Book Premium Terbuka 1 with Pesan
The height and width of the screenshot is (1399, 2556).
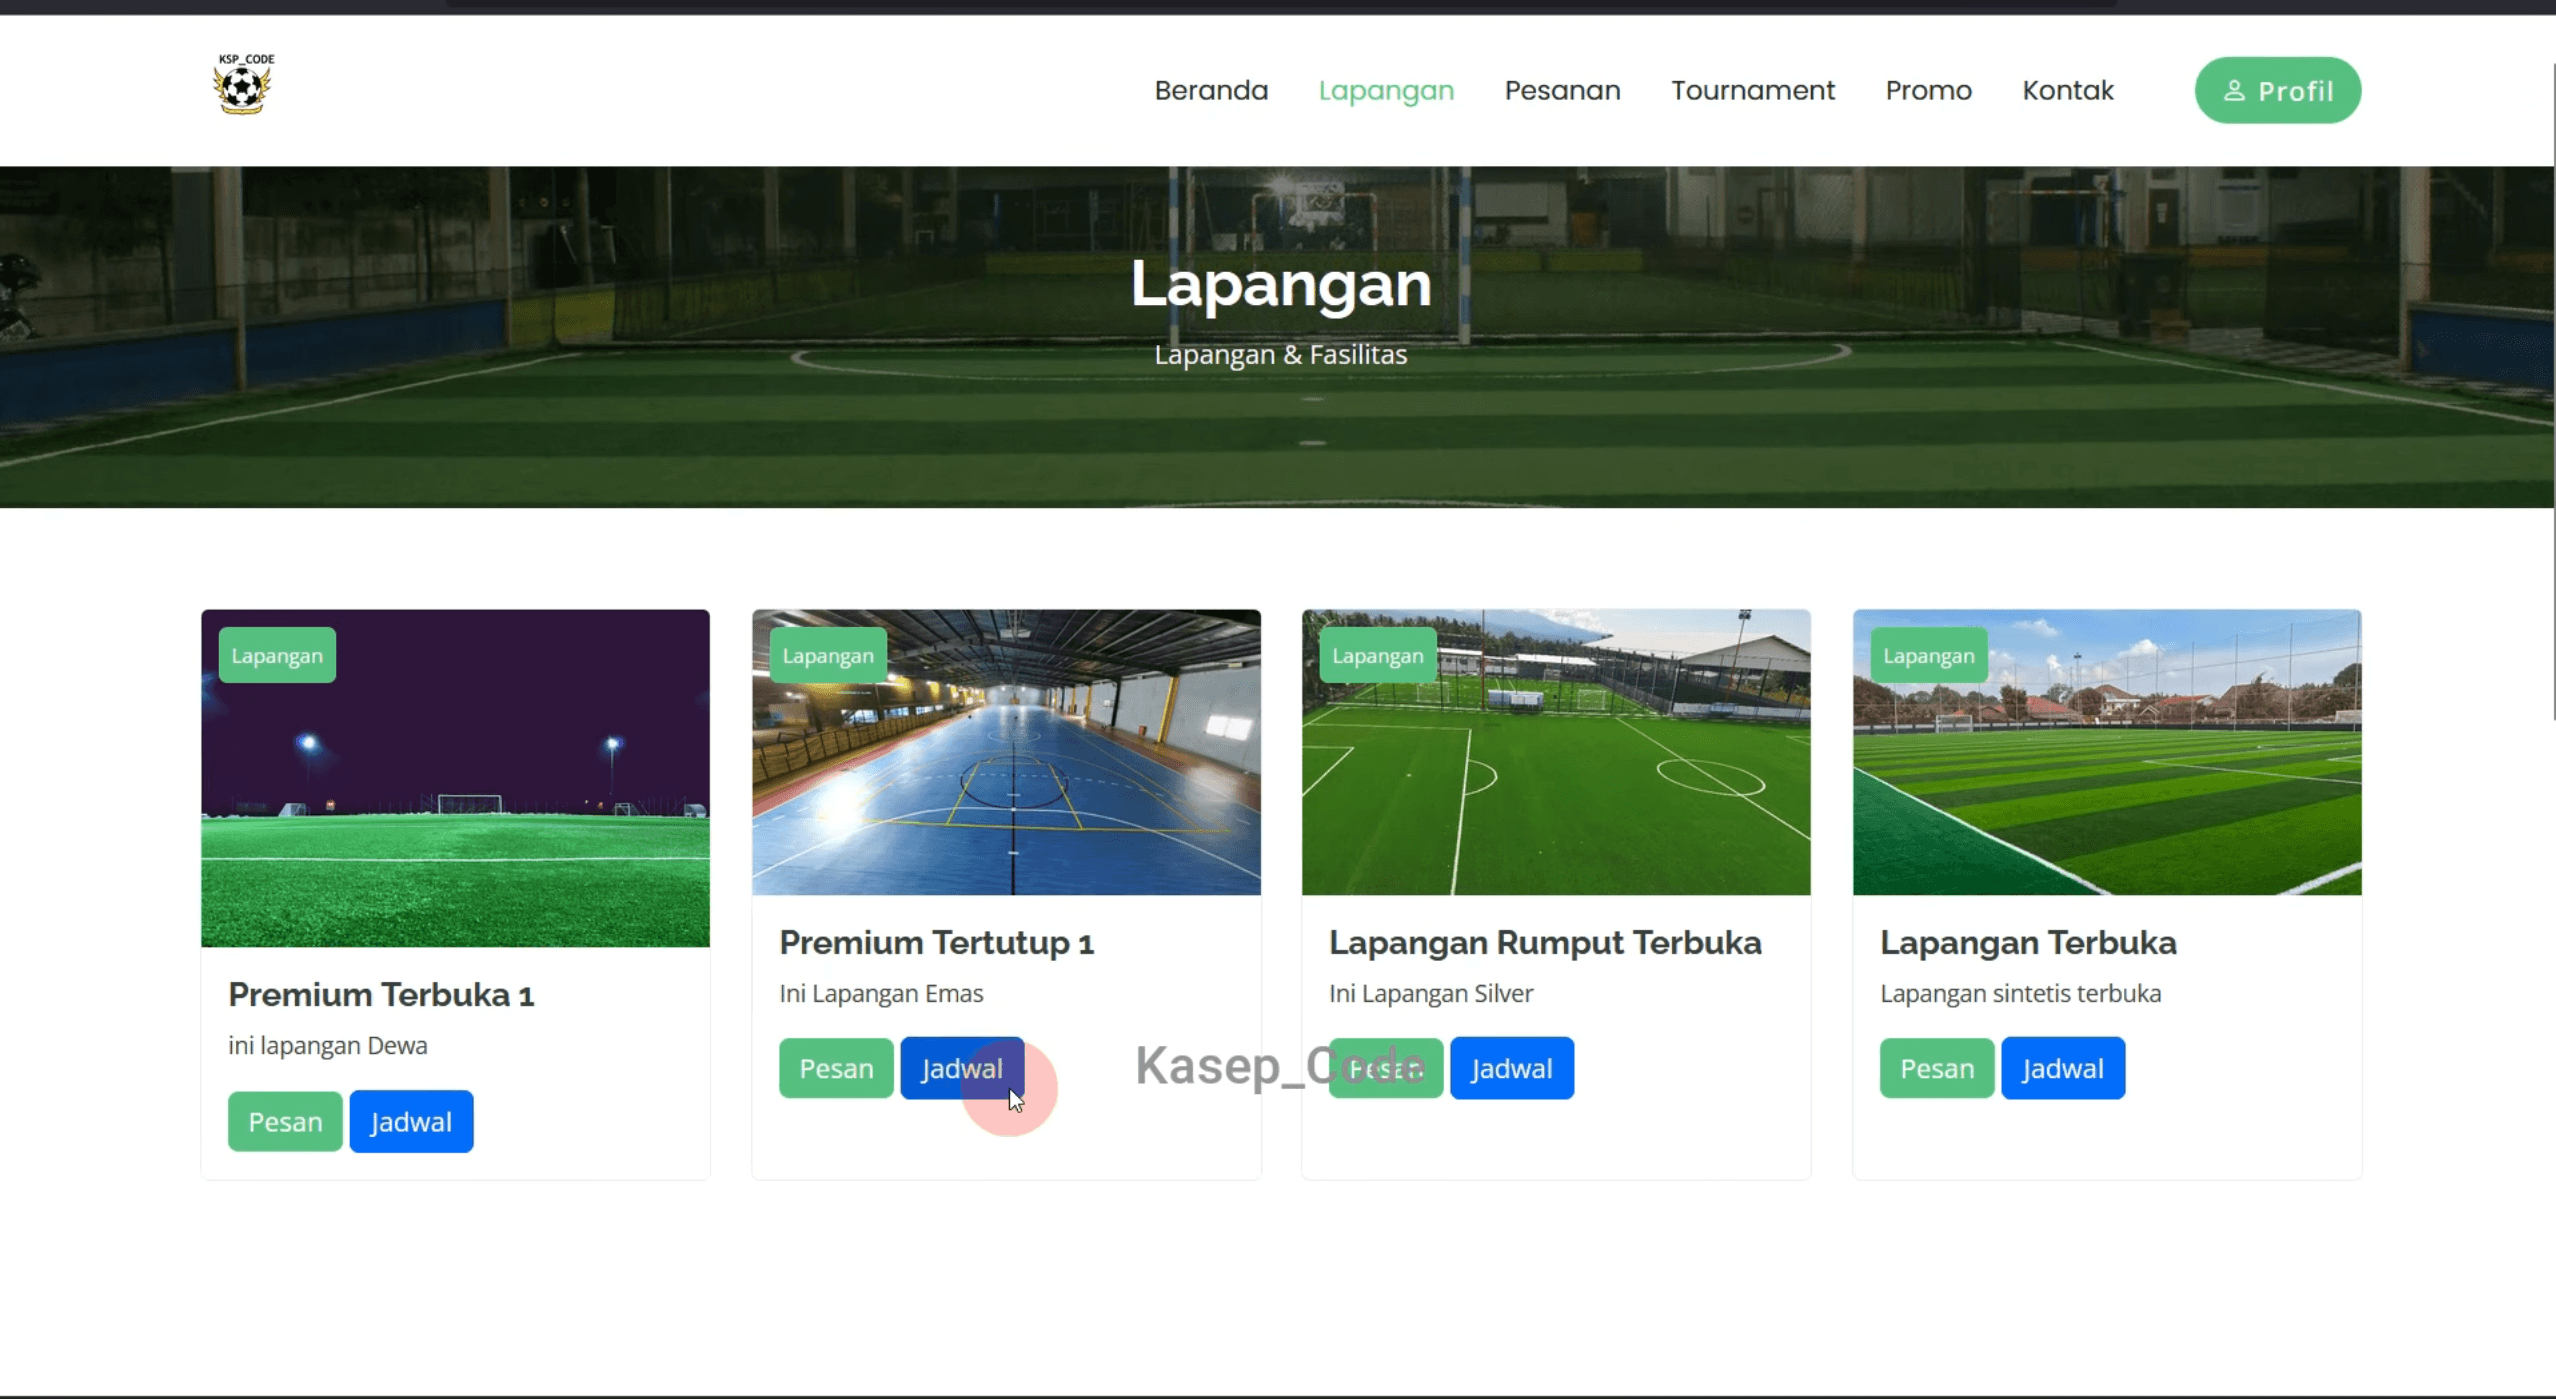point(285,1121)
